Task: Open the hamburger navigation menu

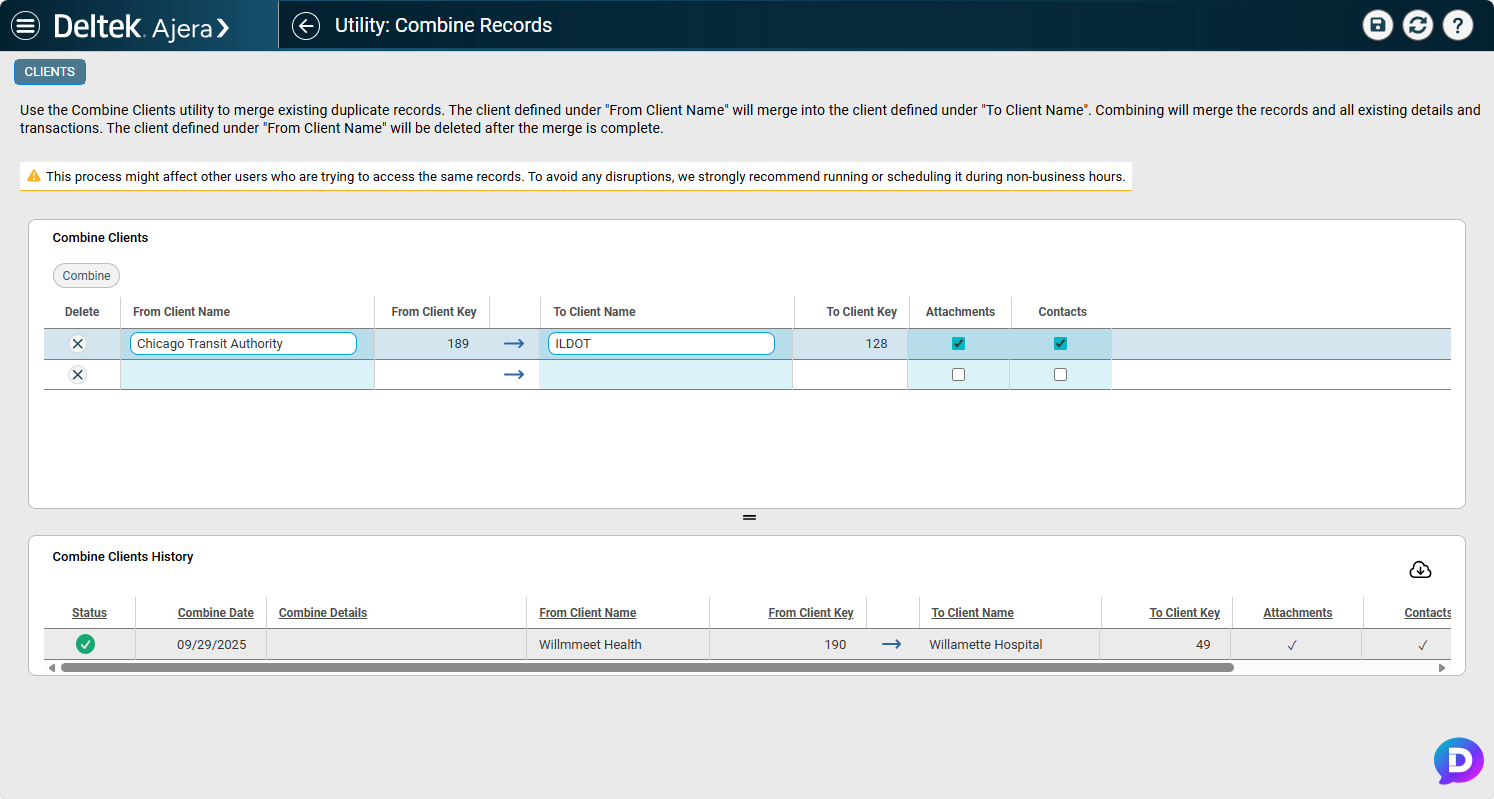Action: pos(25,25)
